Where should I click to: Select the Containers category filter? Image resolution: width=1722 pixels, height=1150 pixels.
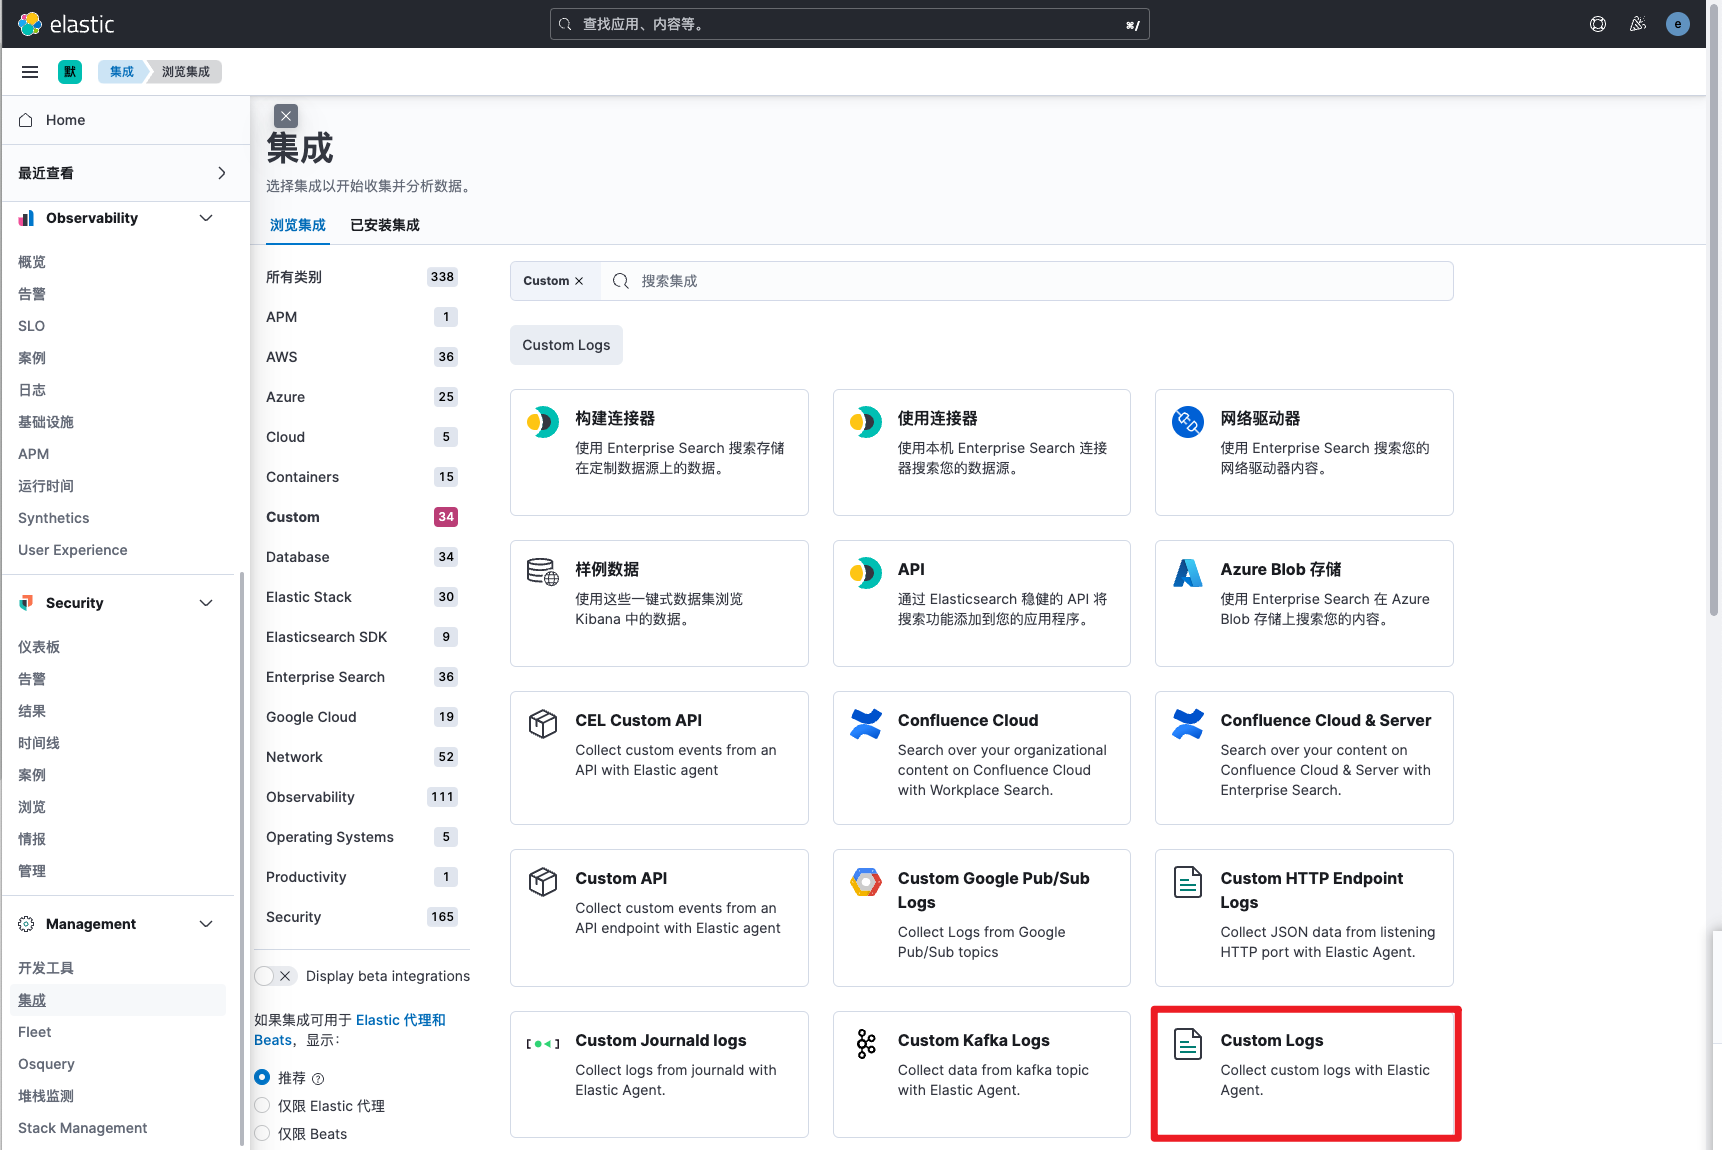[362, 477]
